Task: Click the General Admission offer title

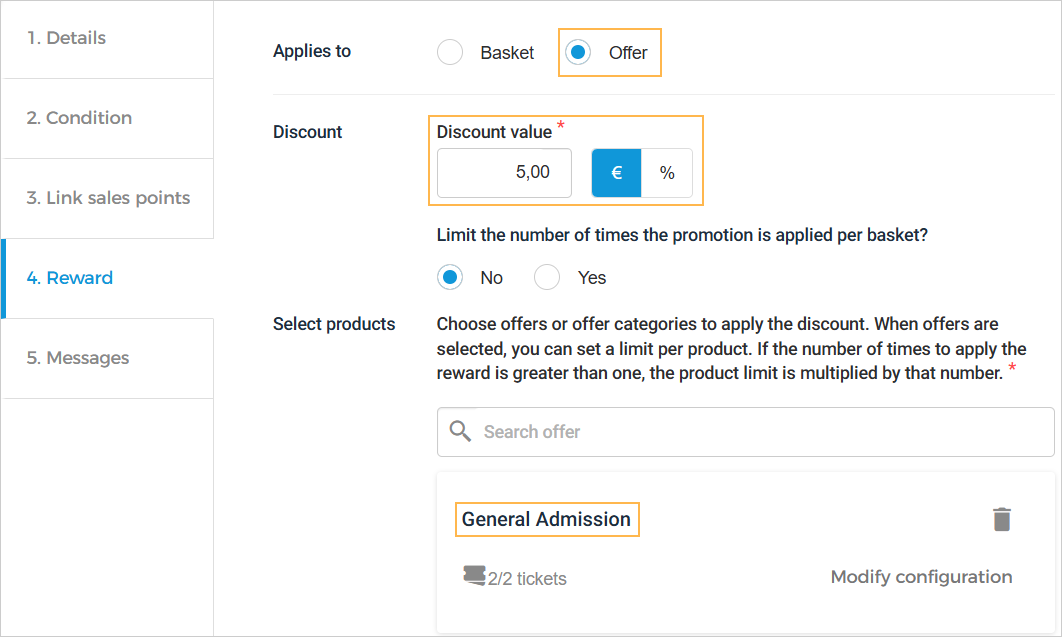Action: (x=546, y=519)
